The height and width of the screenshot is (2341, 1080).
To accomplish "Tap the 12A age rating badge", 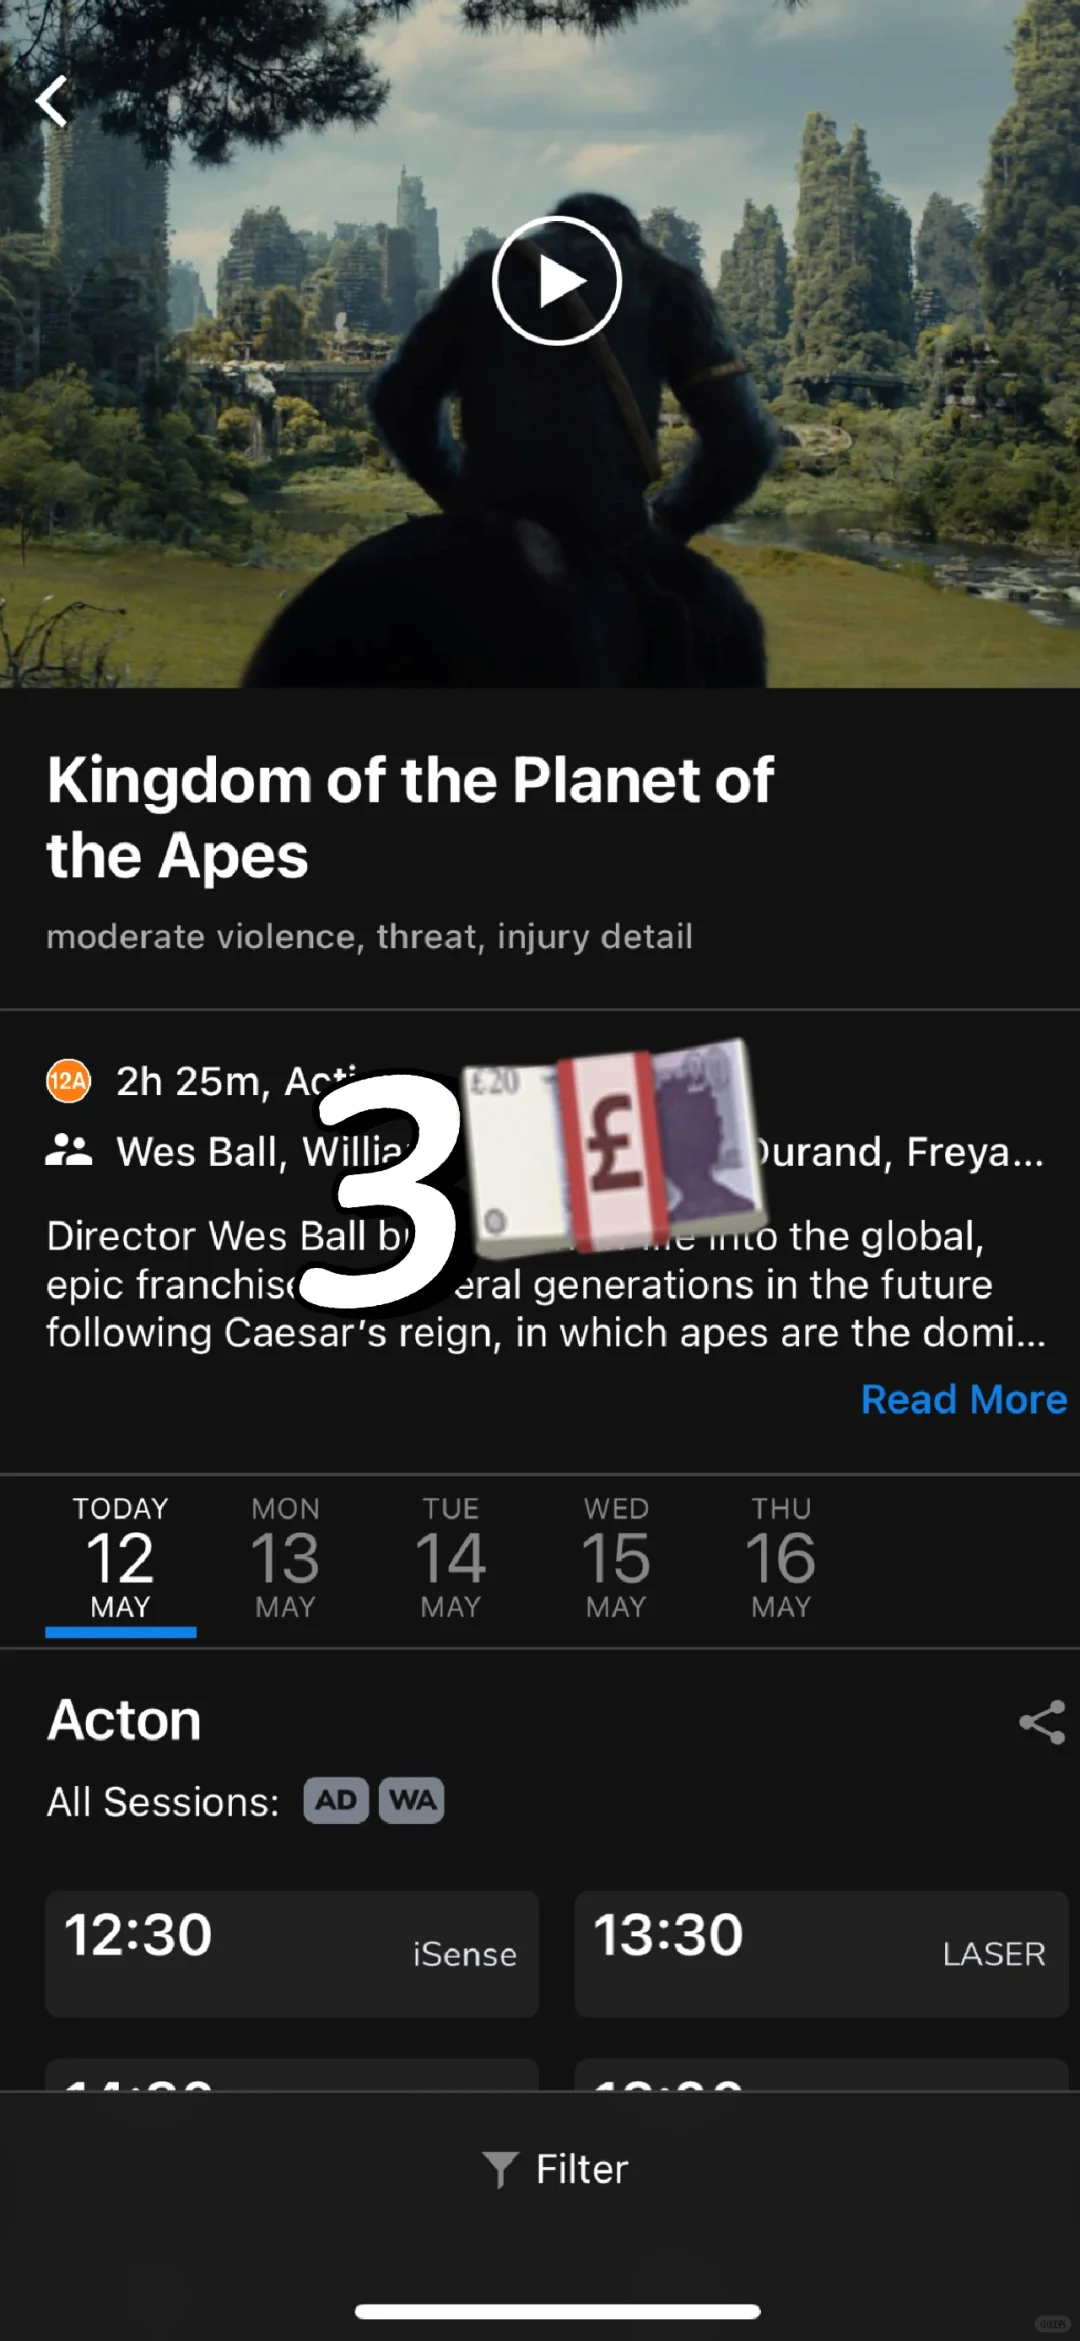I will (x=69, y=1081).
